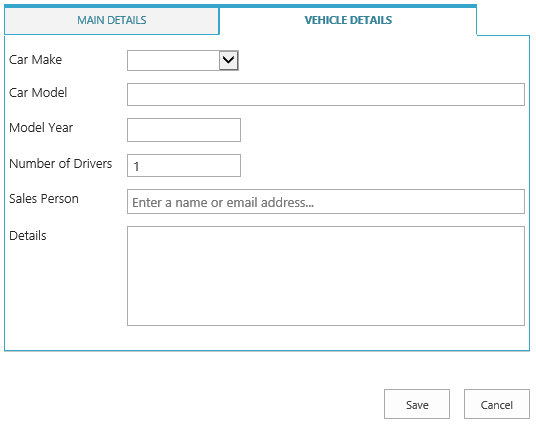Click the Number of Drivers label

coord(61,164)
